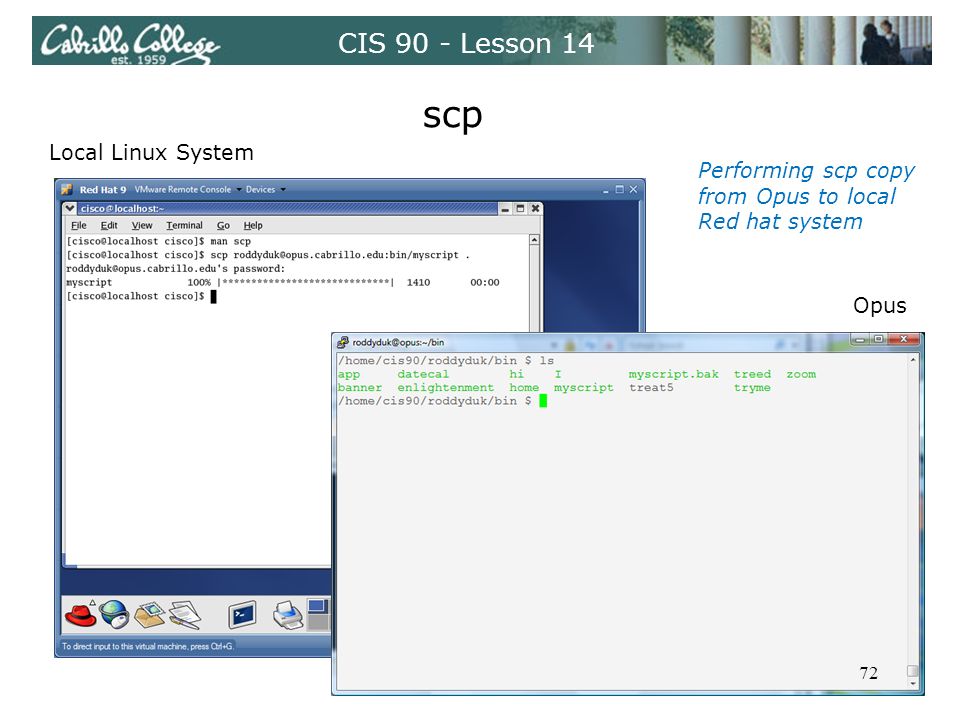Click the Opus window scrollbar up arrow
Image resolution: width=960 pixels, height=720 pixels.
pyautogui.click(x=913, y=359)
